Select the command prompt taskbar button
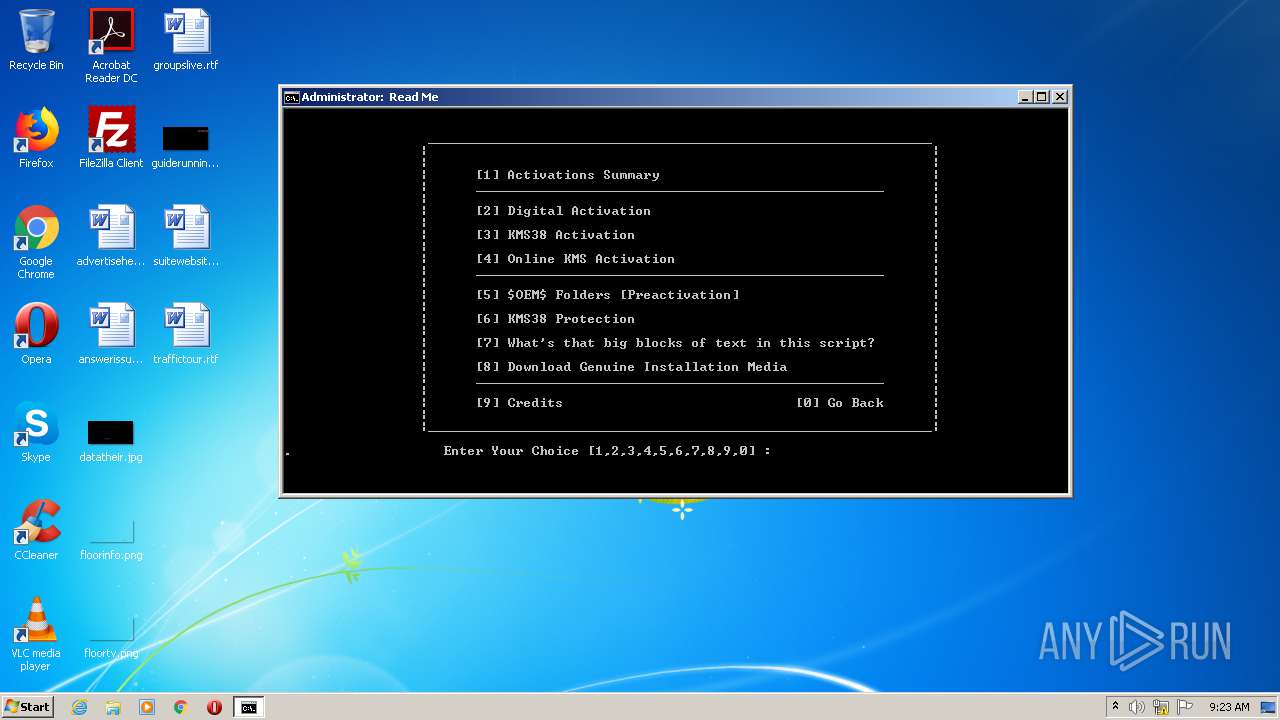This screenshot has height=720, width=1280. 248,707
